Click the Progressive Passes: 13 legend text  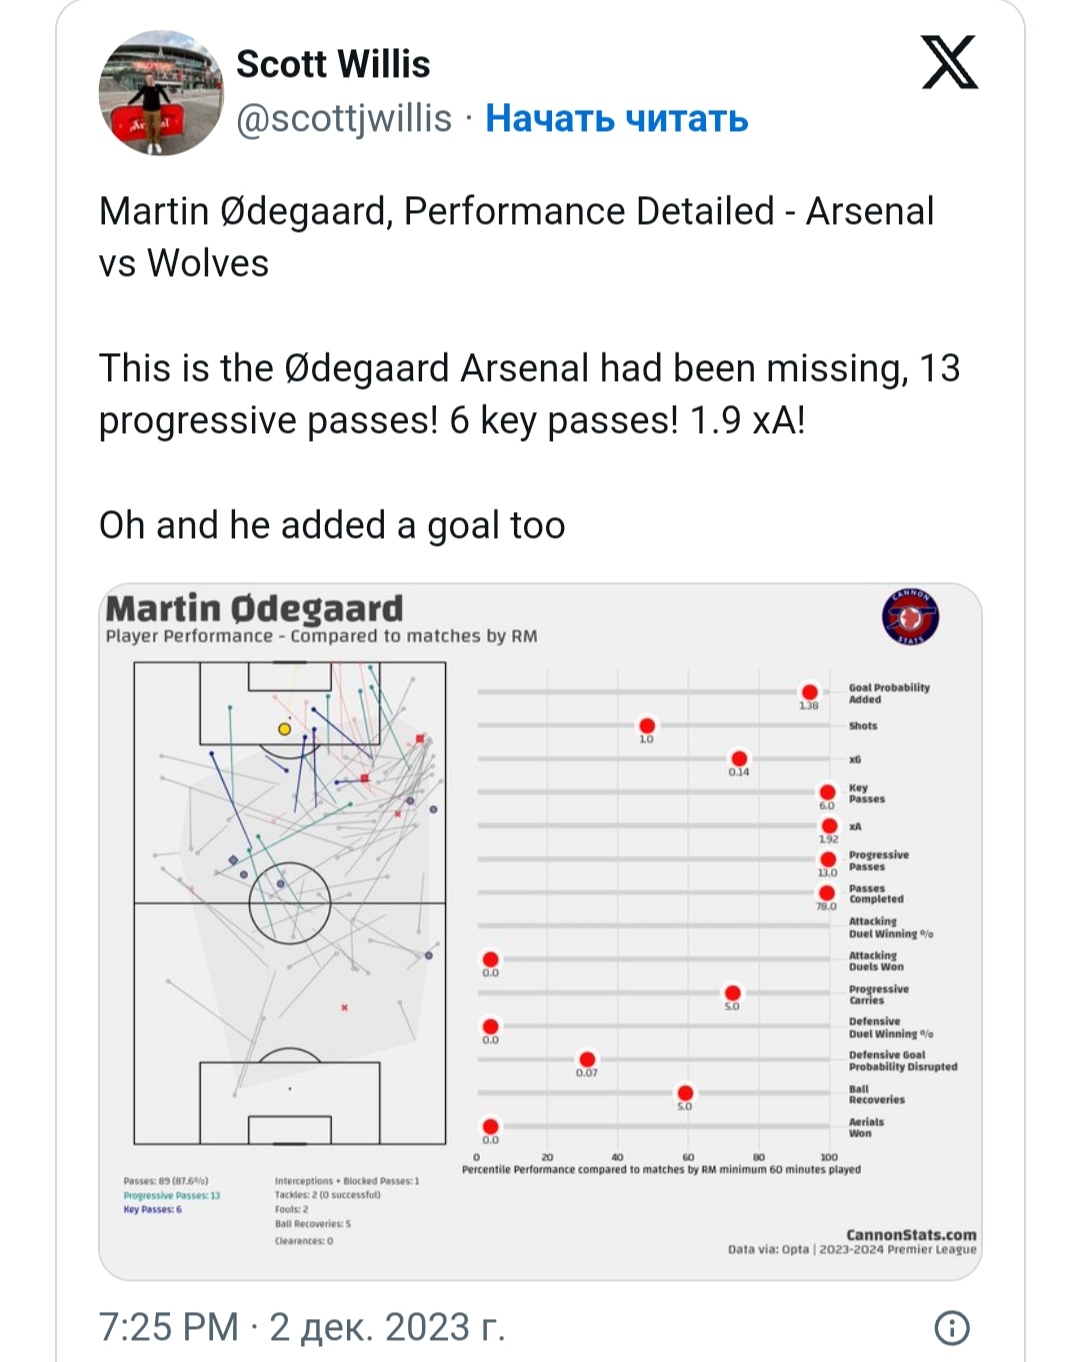point(172,1195)
